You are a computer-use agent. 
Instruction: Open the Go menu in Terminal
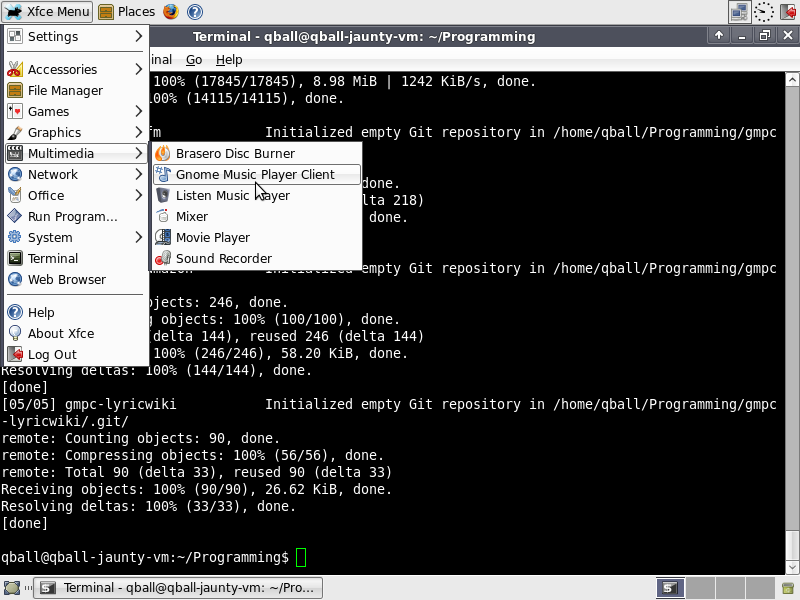pos(194,60)
